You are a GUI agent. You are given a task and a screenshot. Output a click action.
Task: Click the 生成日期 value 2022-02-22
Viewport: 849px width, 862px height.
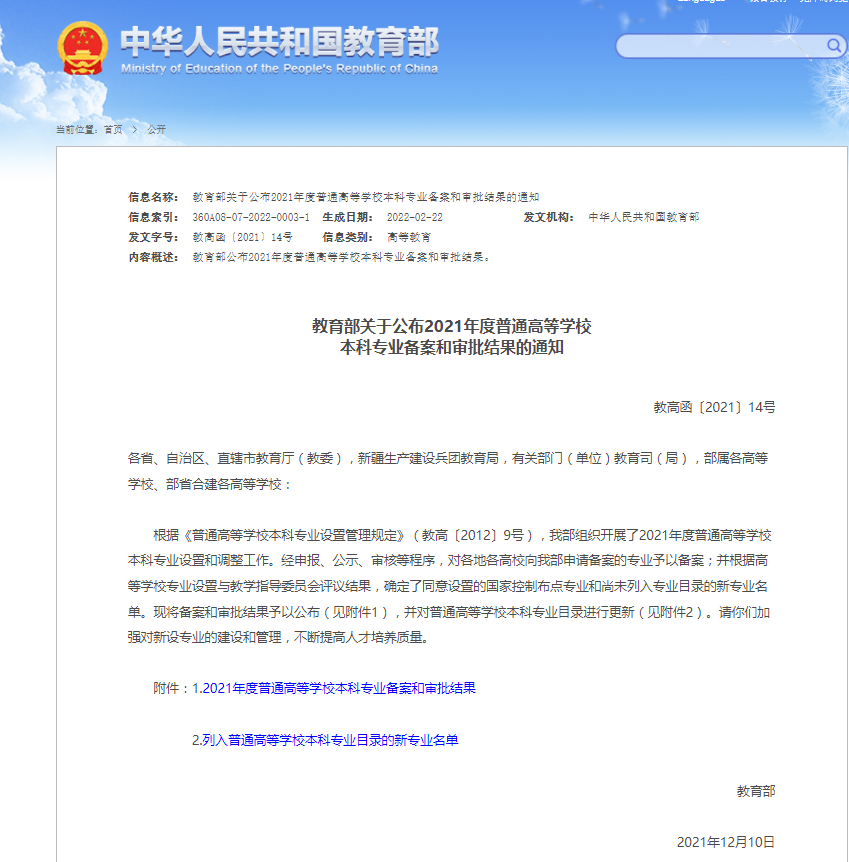click(414, 217)
